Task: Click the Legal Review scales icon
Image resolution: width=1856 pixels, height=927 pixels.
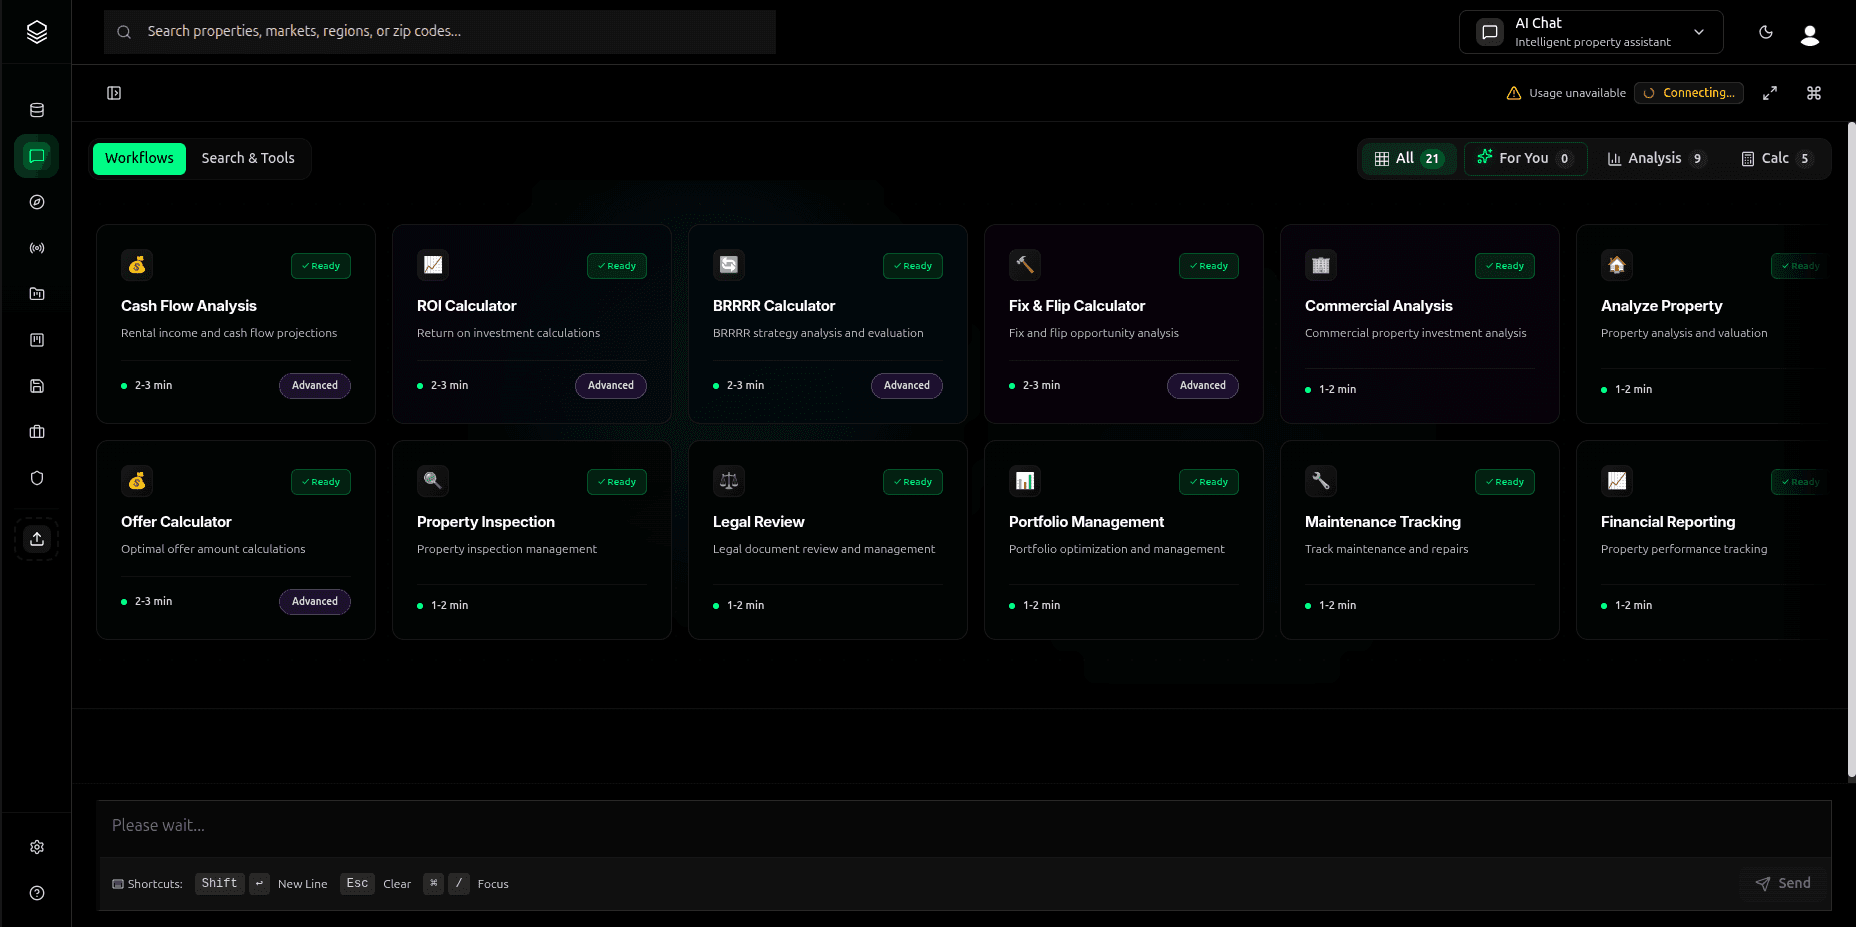Action: tap(729, 481)
